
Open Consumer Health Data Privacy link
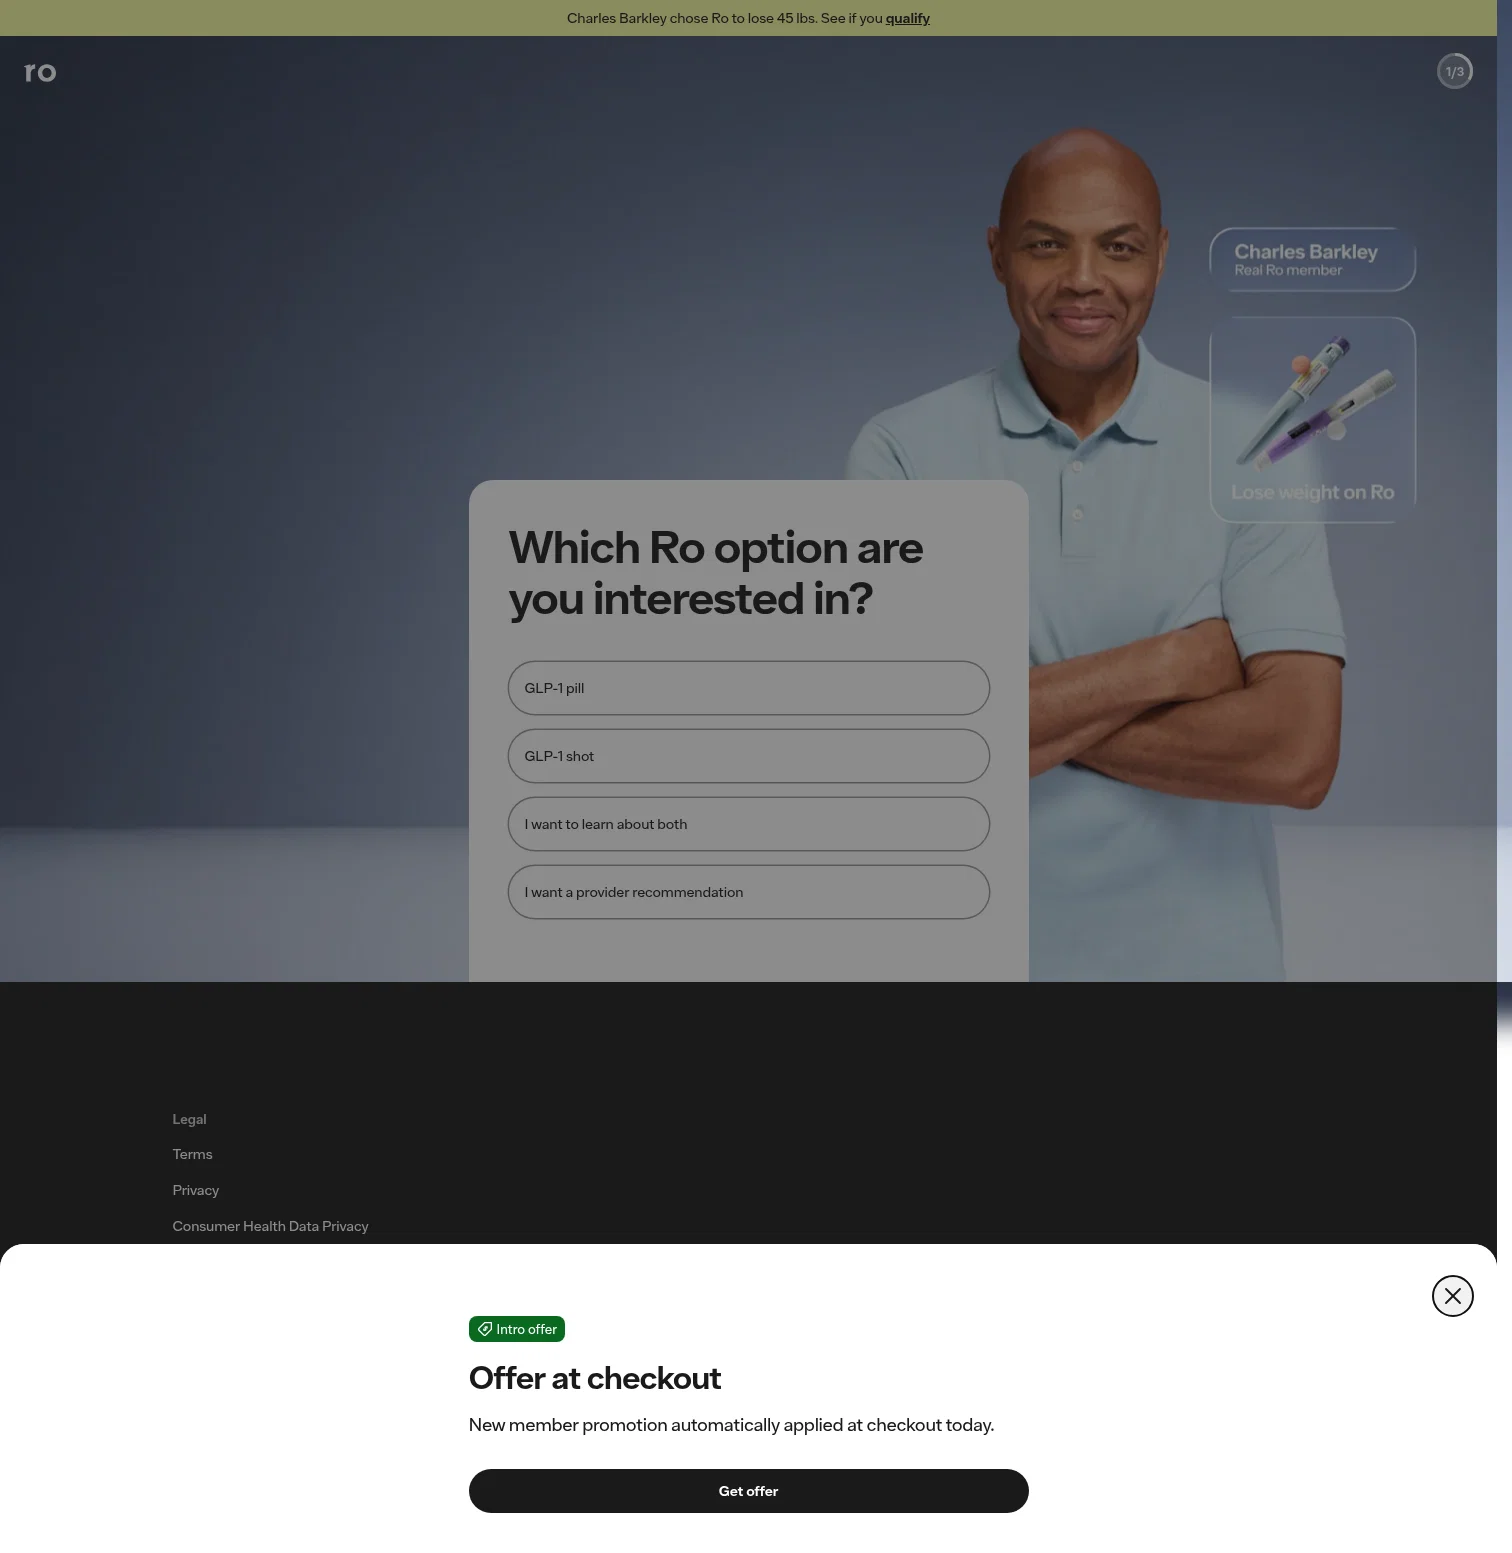click(x=270, y=1226)
